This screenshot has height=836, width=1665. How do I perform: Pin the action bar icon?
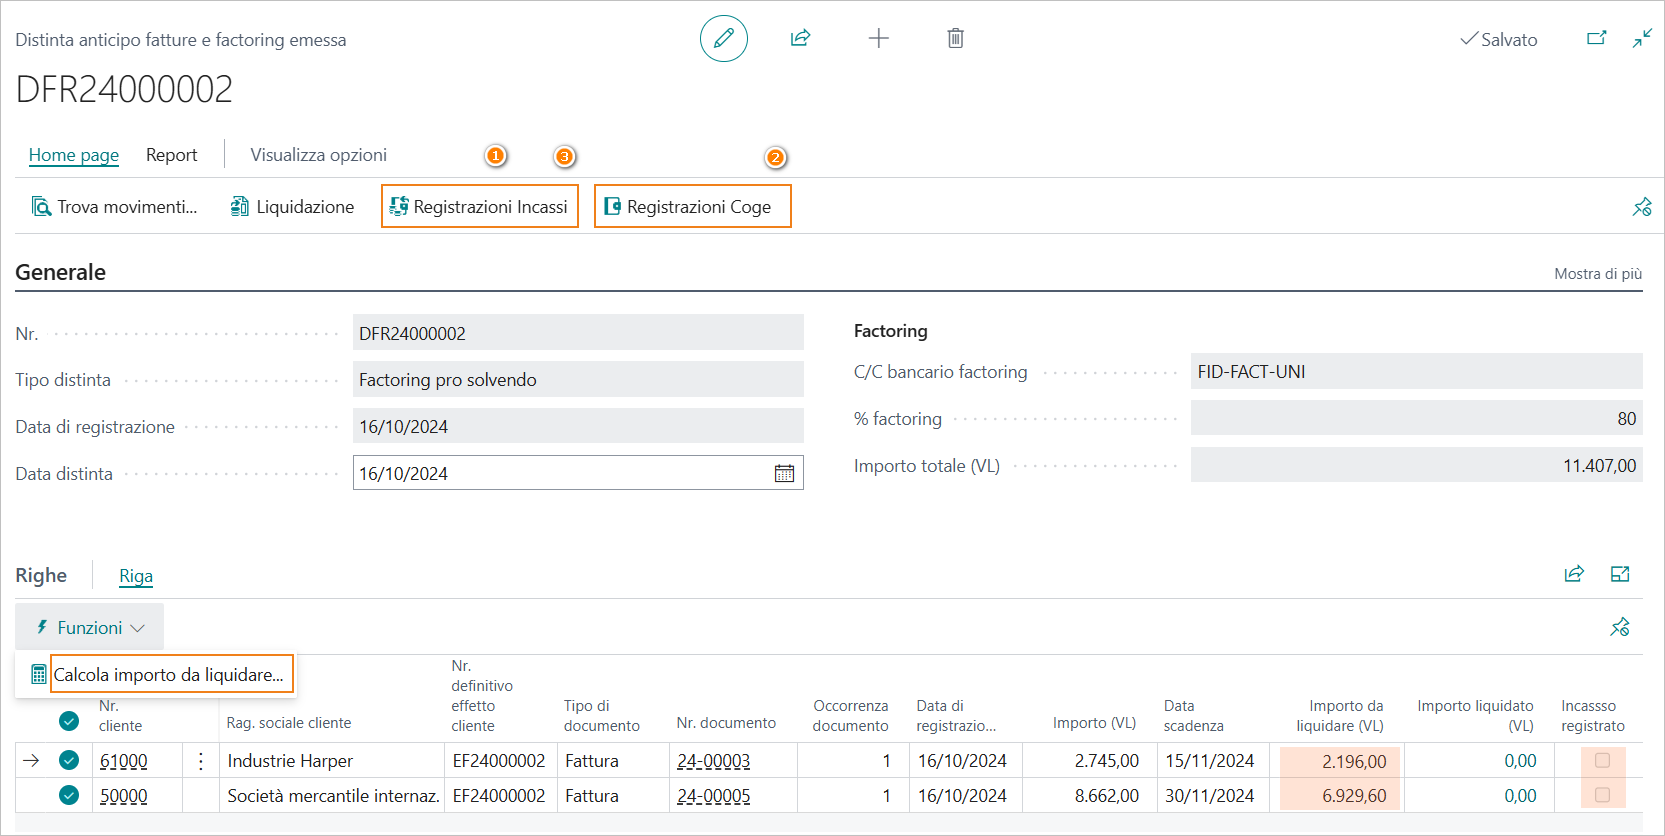pyautogui.click(x=1642, y=207)
